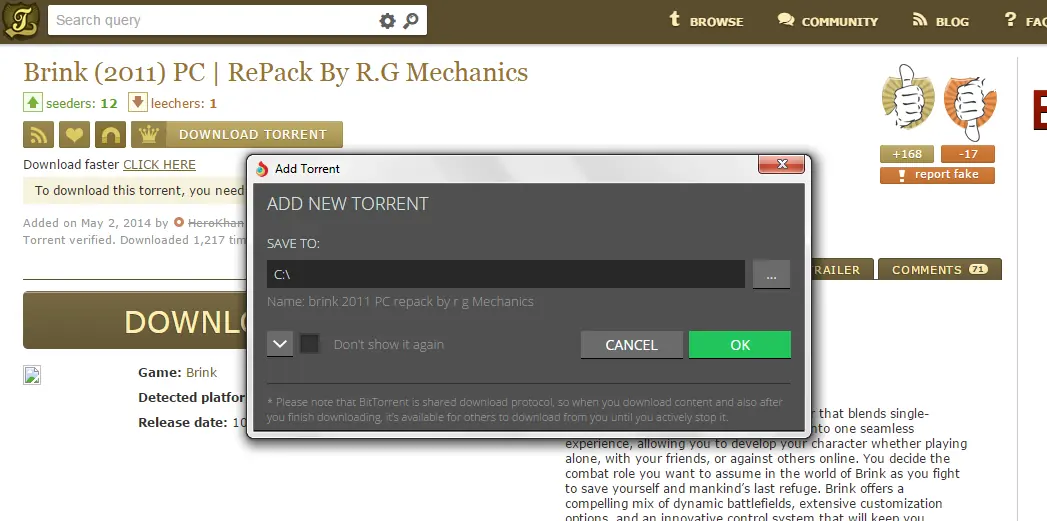Click into the Save To path field
1047x521 pixels.
pos(505,275)
